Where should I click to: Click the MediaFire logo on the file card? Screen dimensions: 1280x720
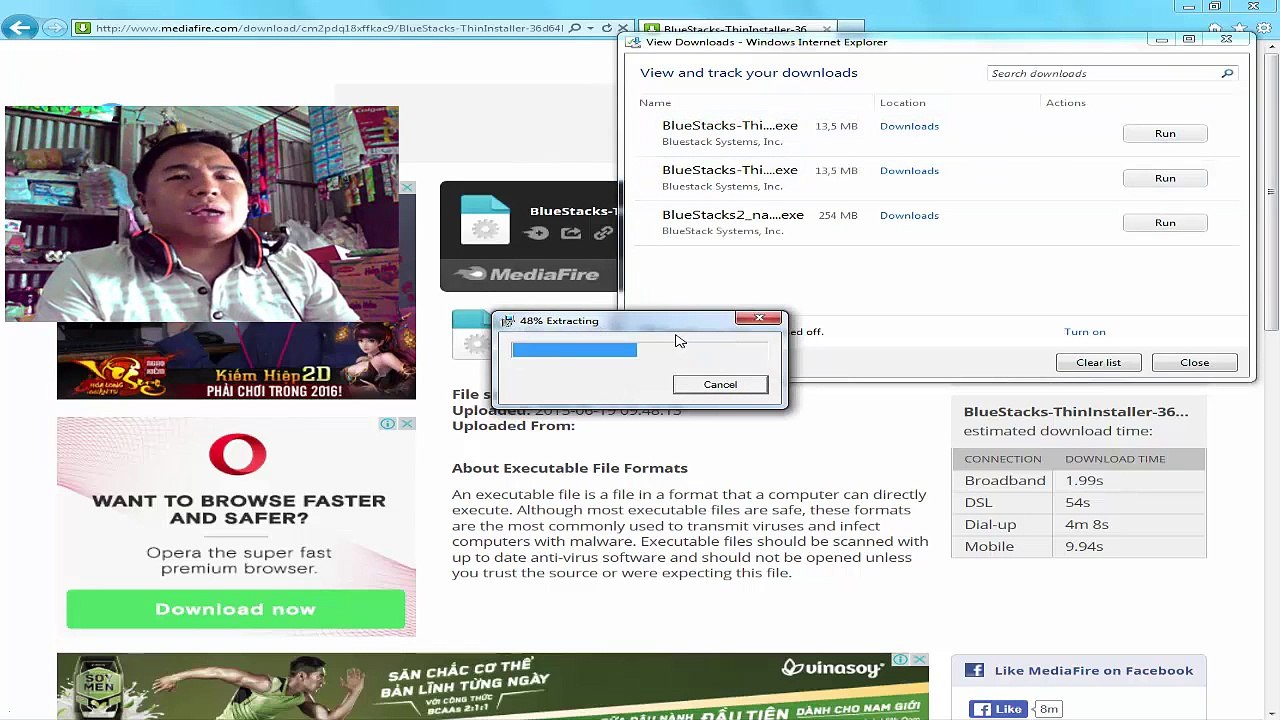point(527,274)
